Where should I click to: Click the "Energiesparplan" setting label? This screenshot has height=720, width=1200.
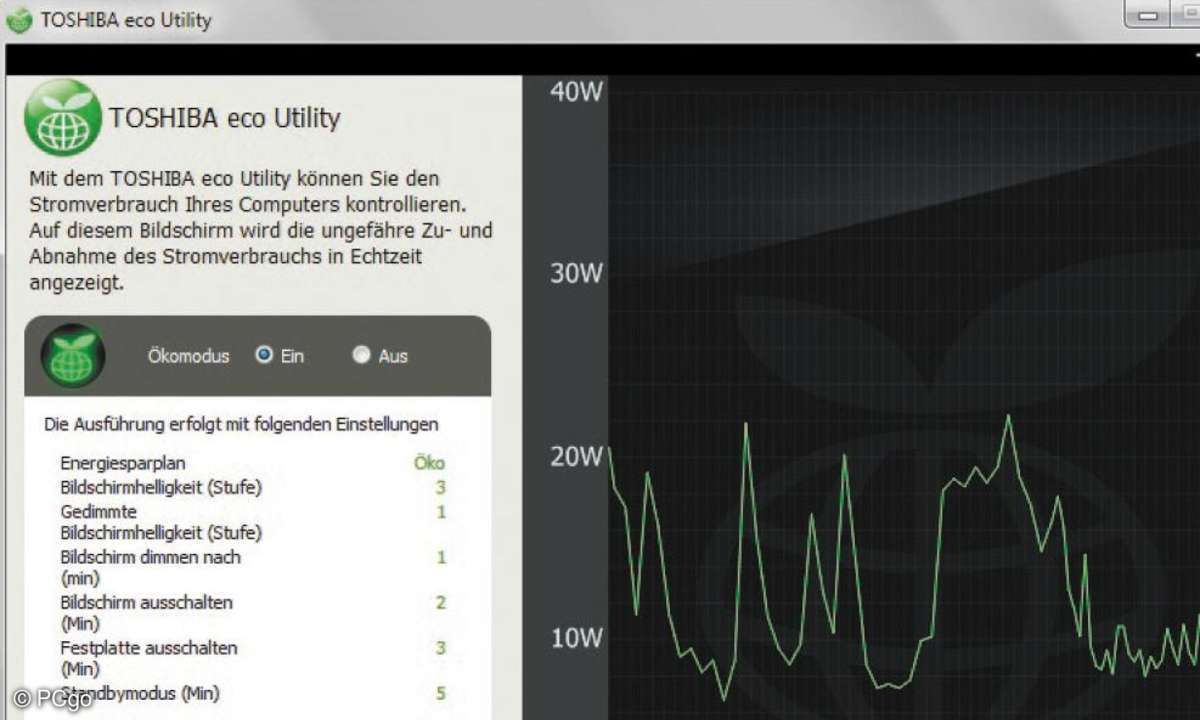click(x=123, y=463)
